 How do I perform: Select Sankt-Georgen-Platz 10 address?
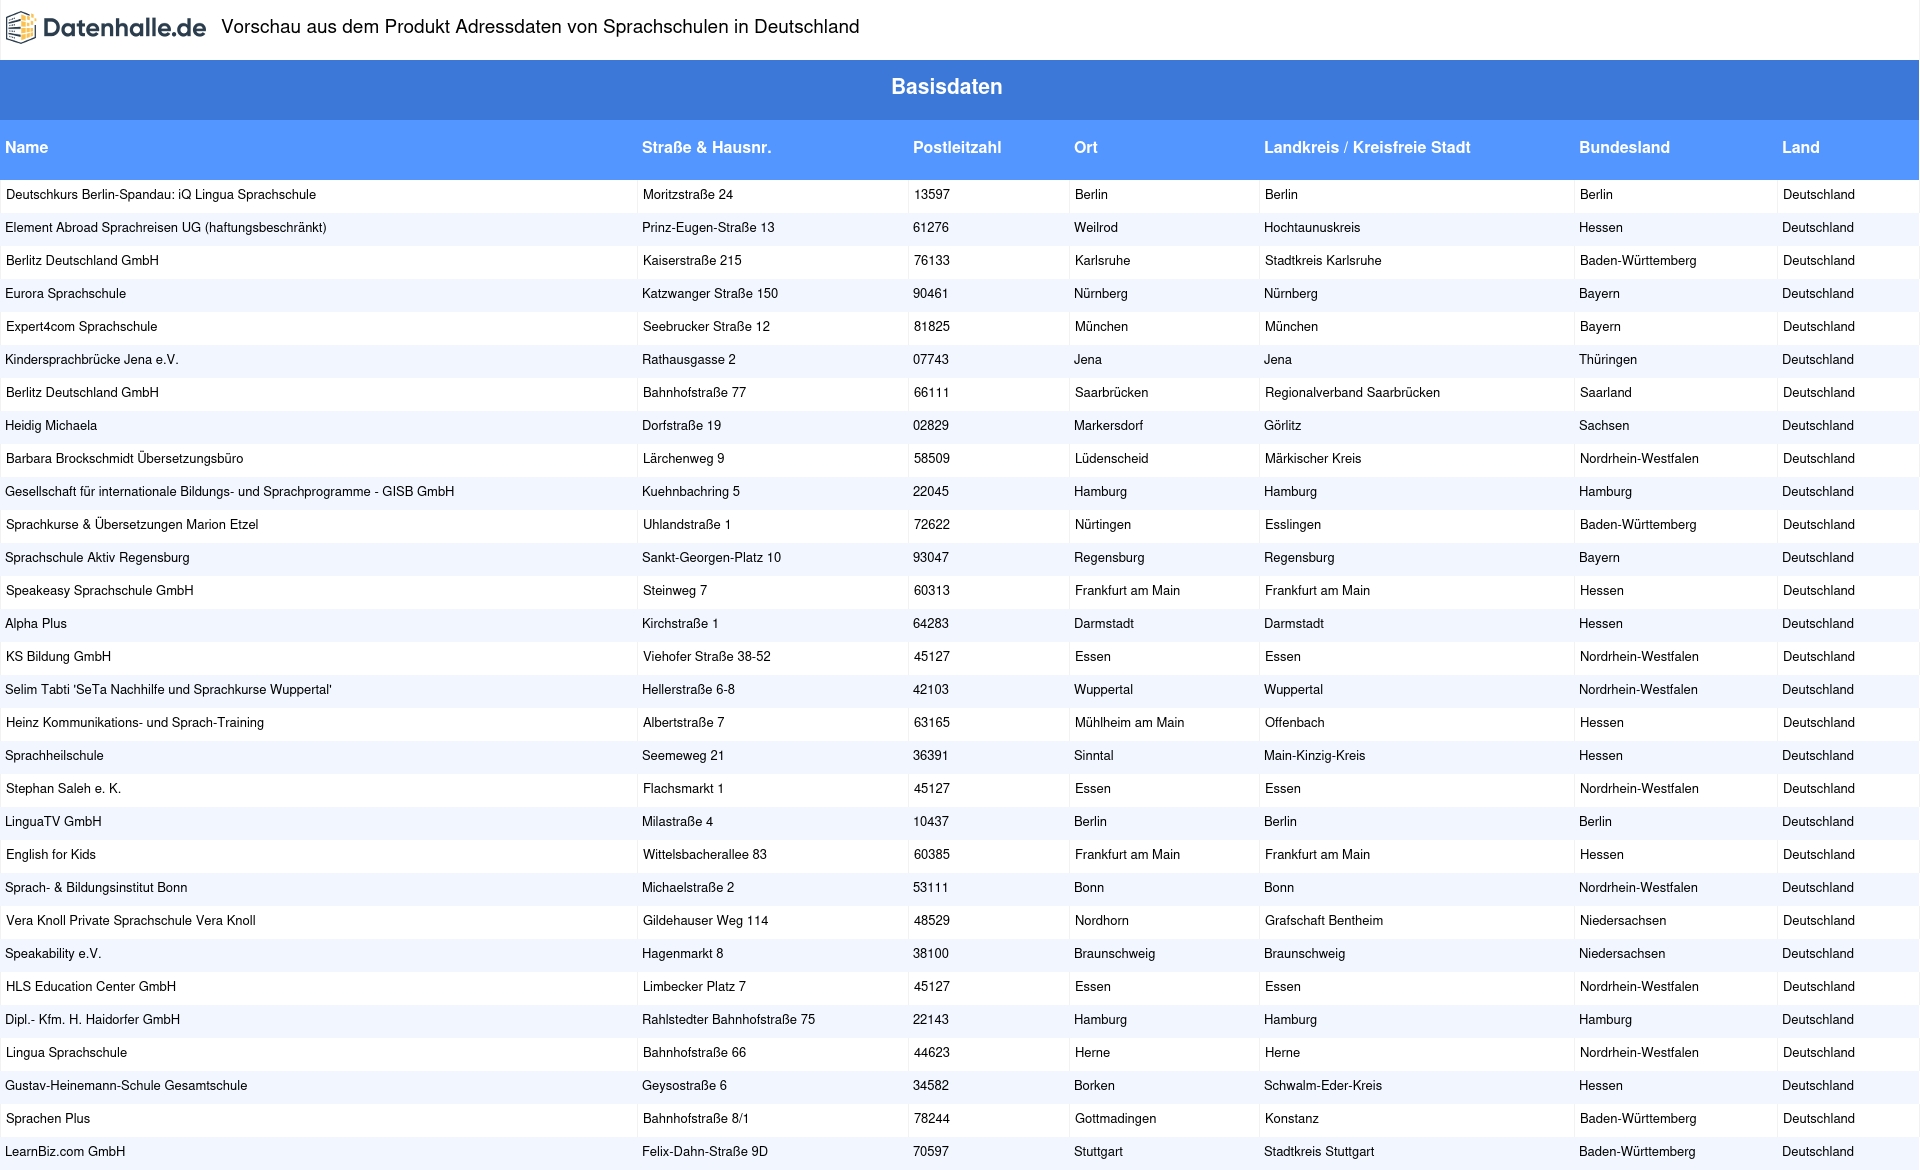711,558
